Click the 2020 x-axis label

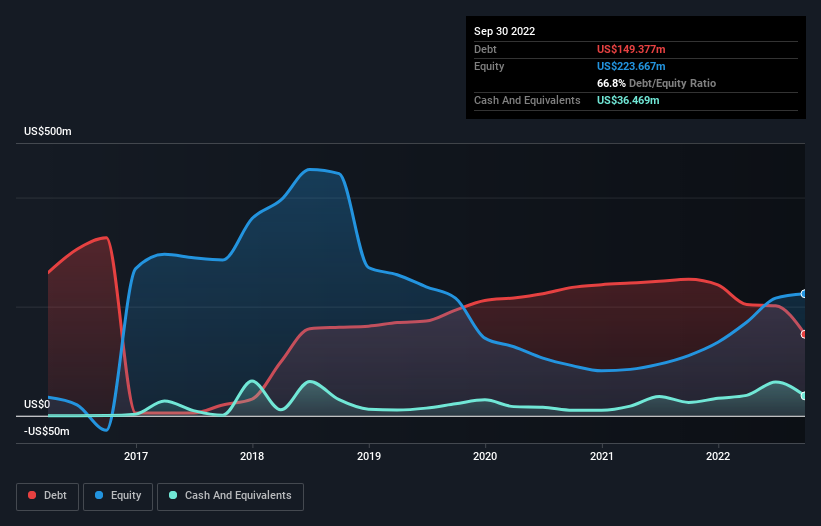click(x=485, y=456)
